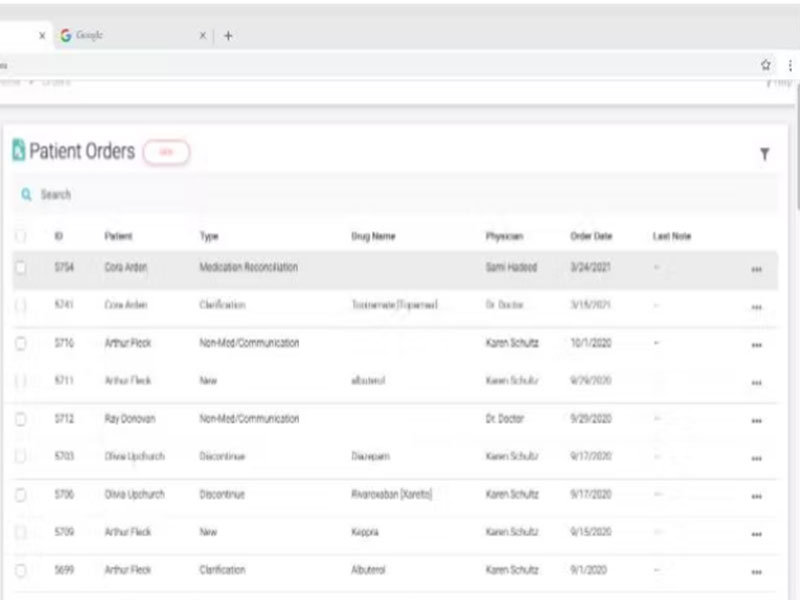800x600 pixels.
Task: Click the Patient Orders document icon
Action: click(x=18, y=151)
